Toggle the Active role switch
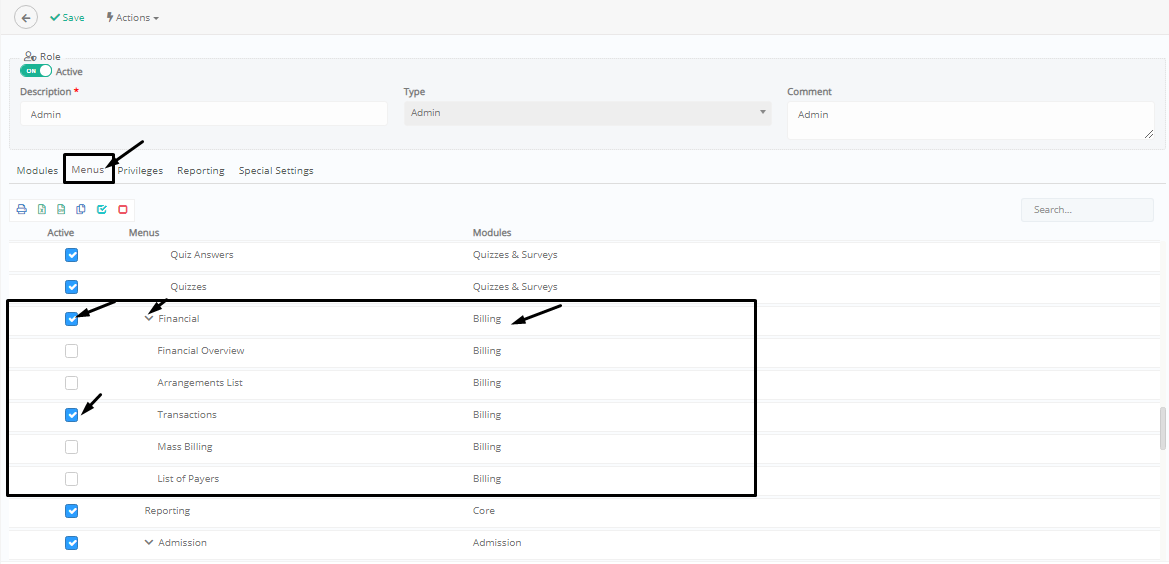 [36, 72]
